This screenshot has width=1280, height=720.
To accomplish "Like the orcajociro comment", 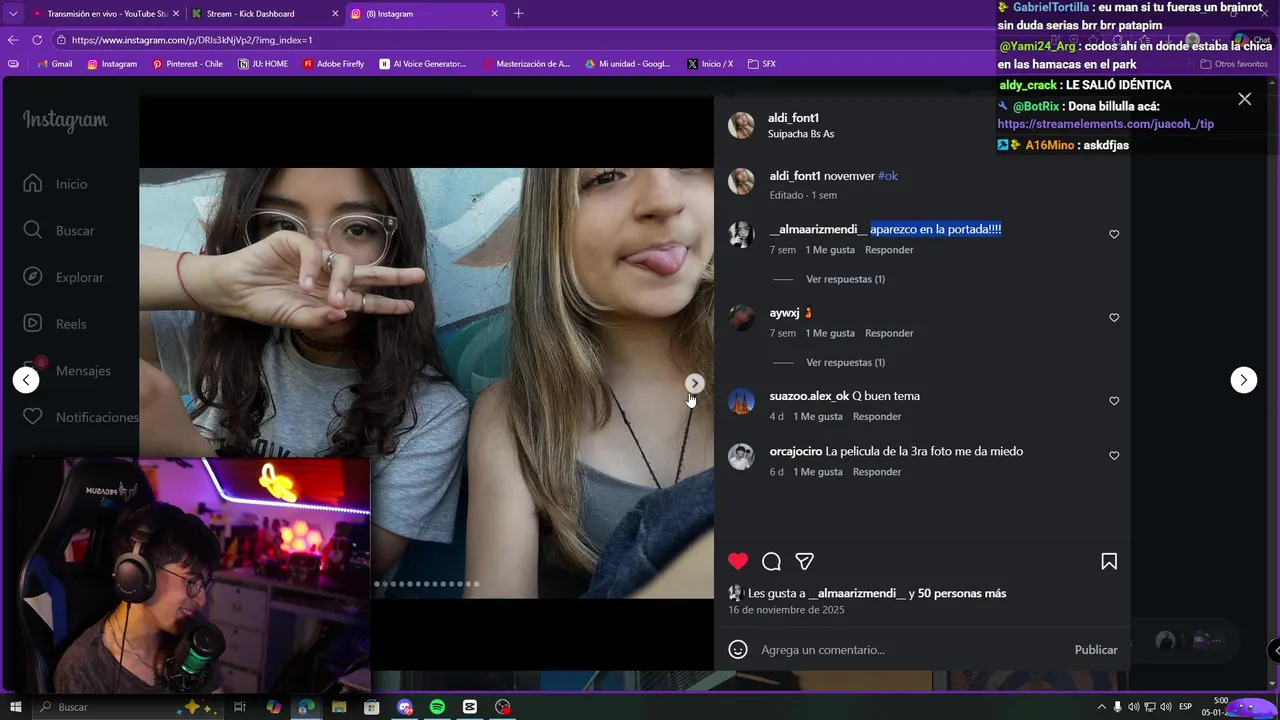I will point(1114,456).
